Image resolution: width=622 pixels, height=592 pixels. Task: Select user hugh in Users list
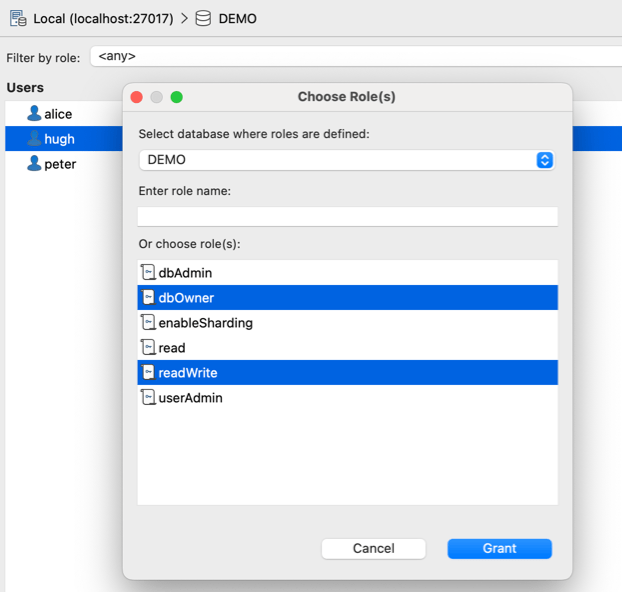(x=59, y=139)
